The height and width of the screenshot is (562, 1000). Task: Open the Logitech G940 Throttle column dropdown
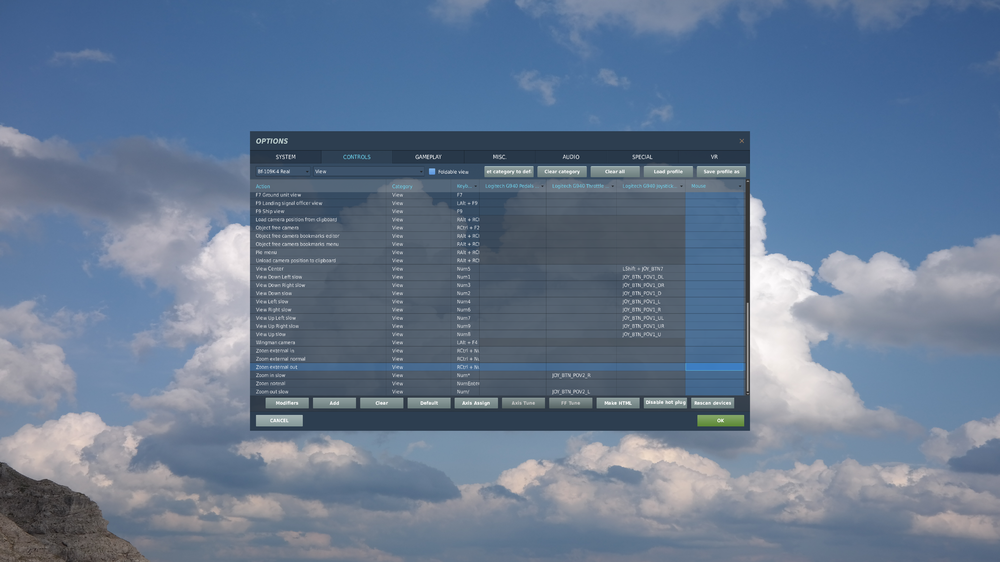click(x=612, y=186)
